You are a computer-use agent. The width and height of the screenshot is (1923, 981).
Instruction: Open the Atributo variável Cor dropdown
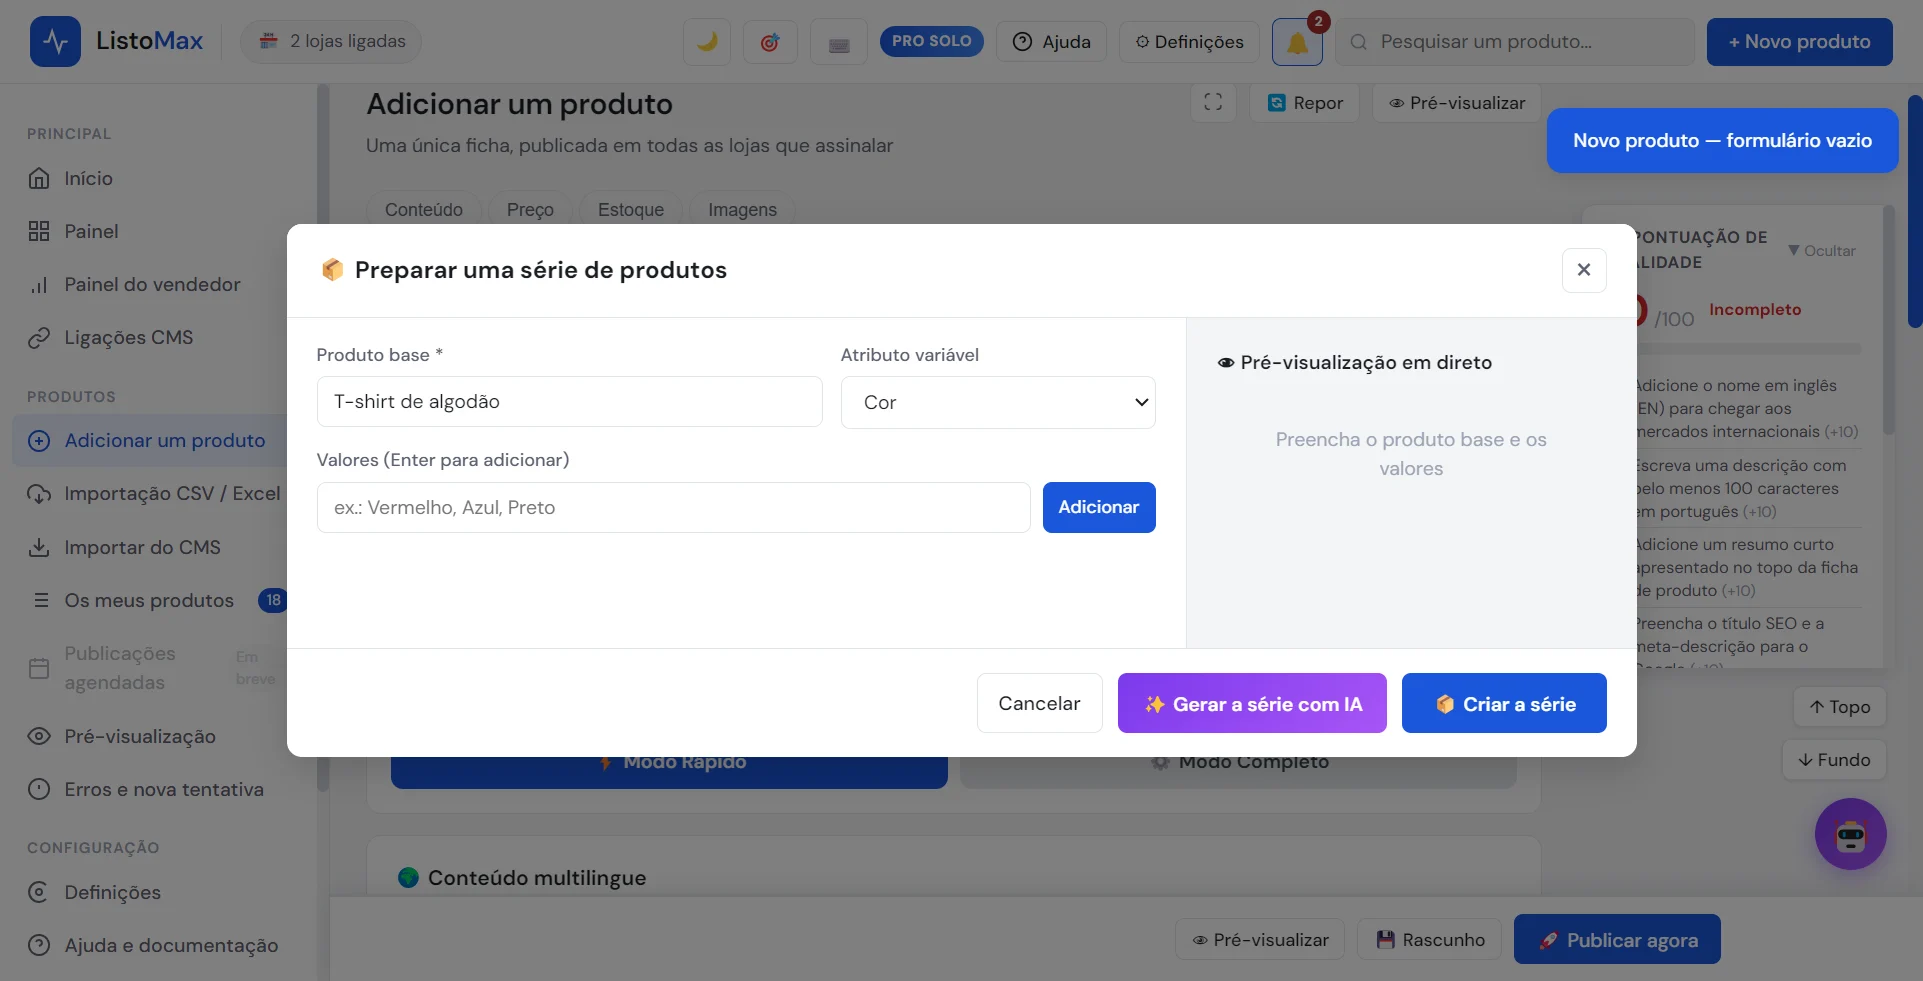[x=998, y=402]
